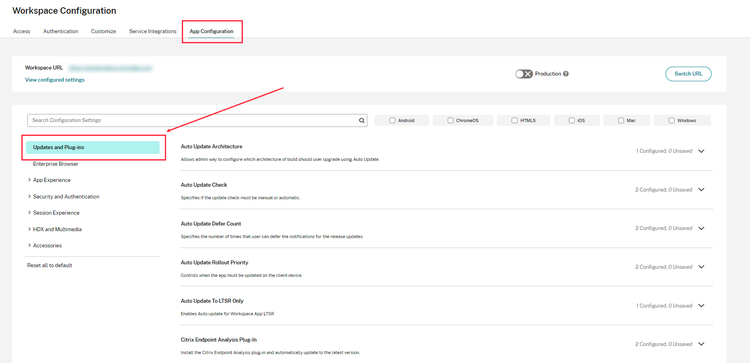The image size is (750, 363).
Task: Click the search magnifier icon
Action: click(x=362, y=121)
